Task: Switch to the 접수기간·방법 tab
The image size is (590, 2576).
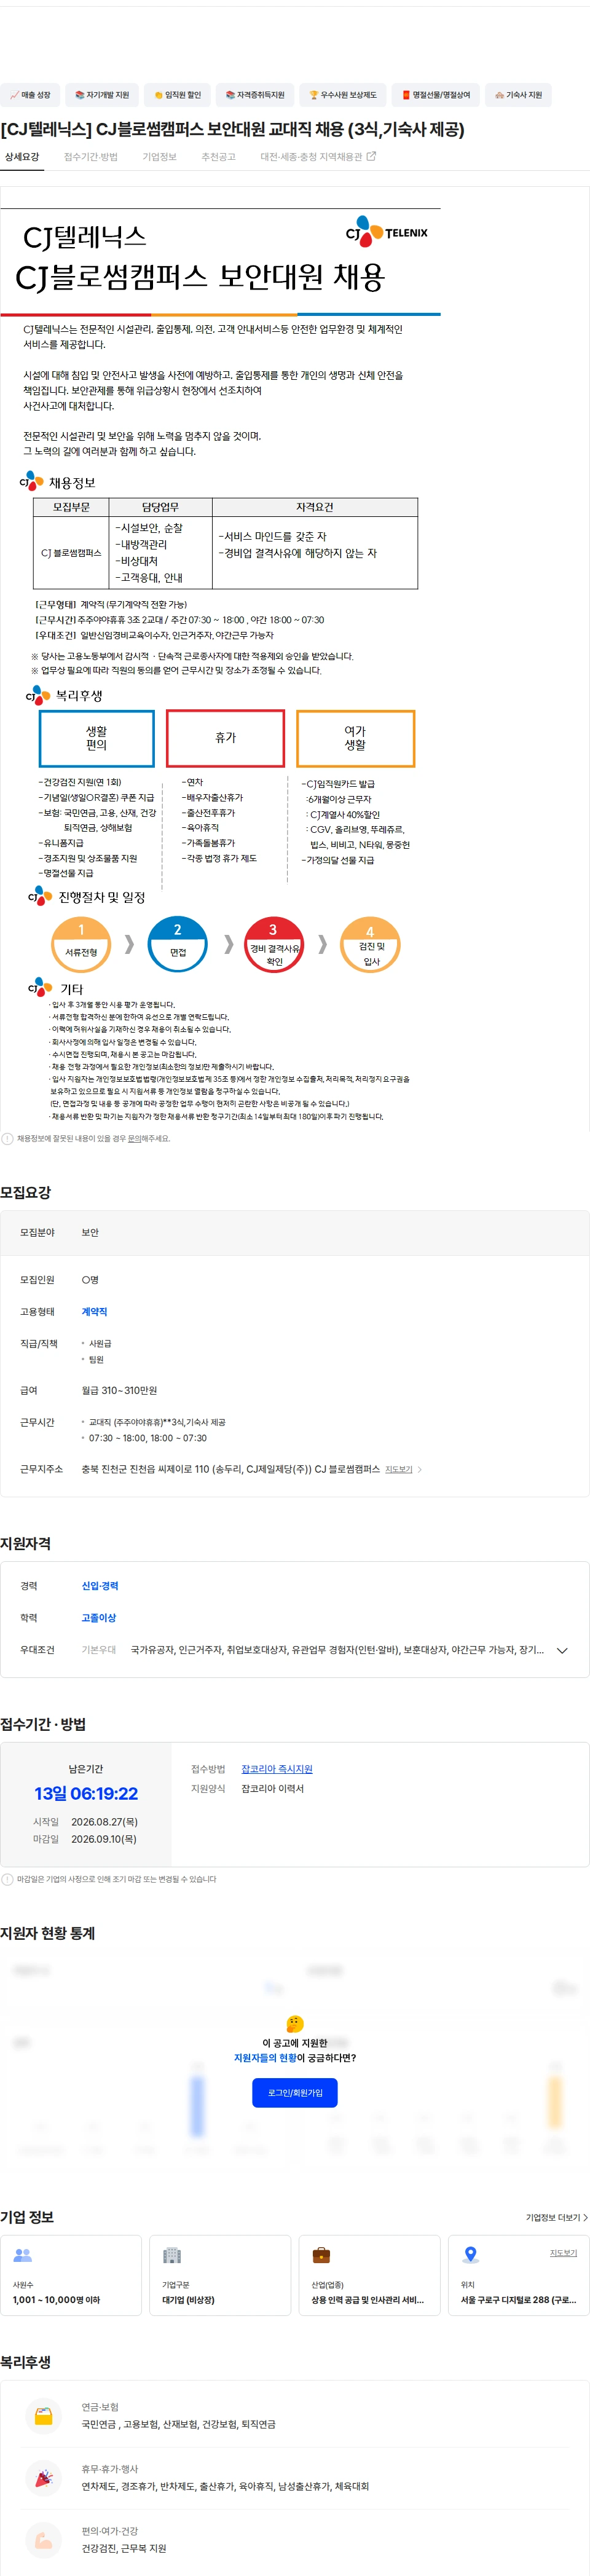Action: click(x=91, y=157)
